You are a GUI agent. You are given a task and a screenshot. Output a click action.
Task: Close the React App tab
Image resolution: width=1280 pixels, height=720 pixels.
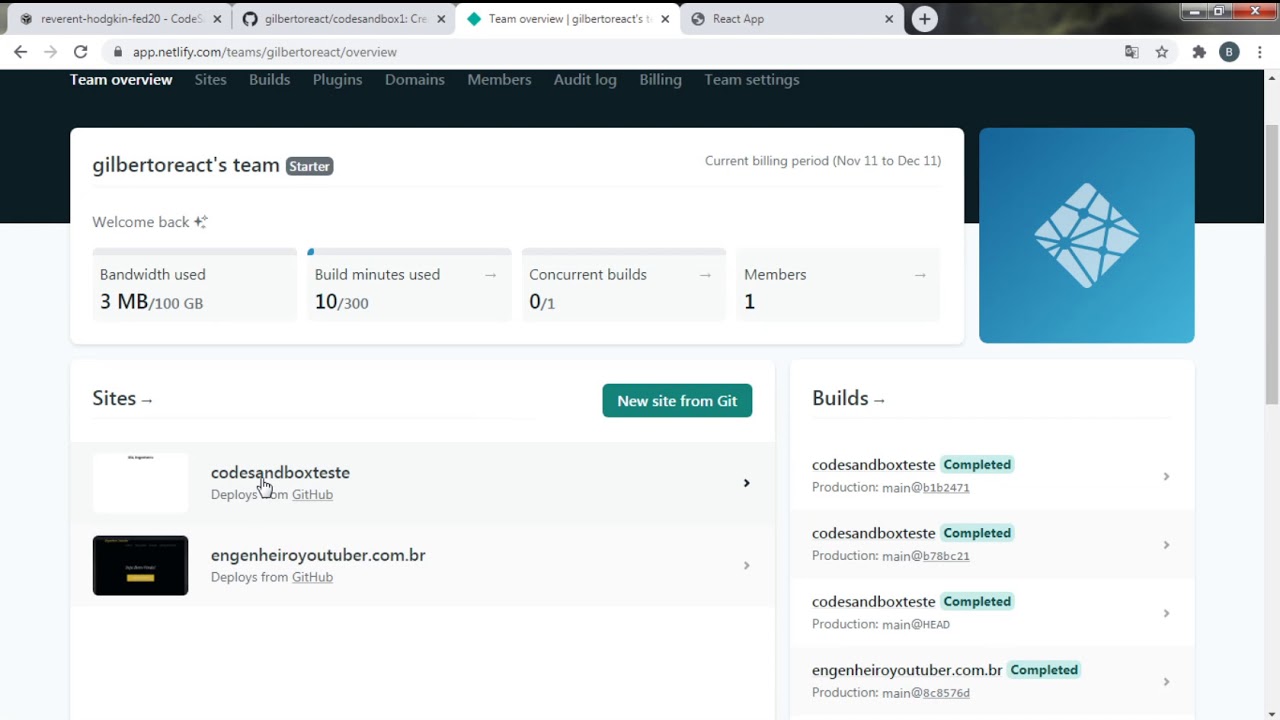[889, 19]
